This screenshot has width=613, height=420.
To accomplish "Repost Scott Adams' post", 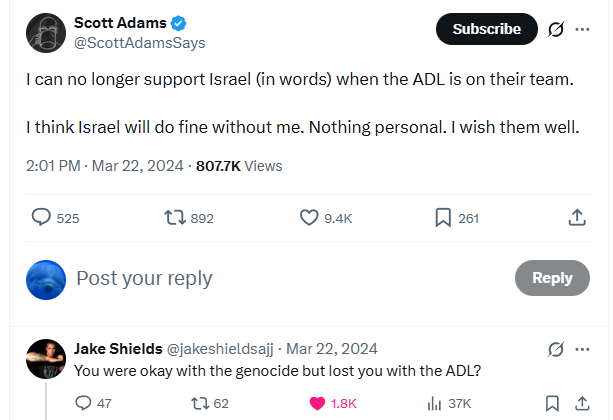I will pyautogui.click(x=173, y=217).
